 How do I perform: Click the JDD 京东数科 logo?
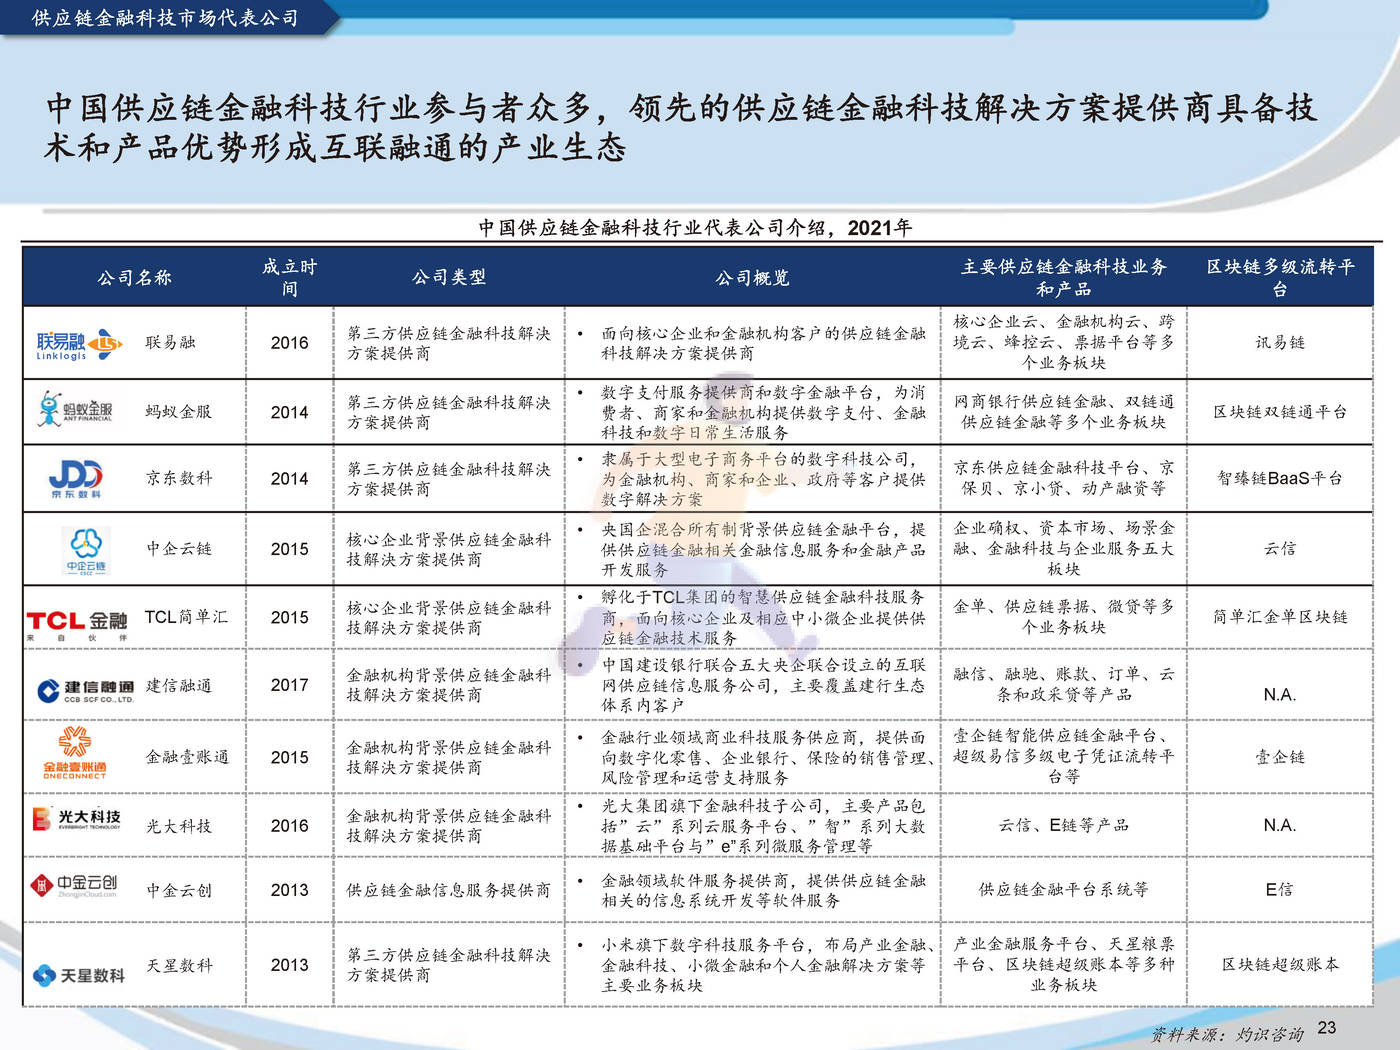pos(76,478)
